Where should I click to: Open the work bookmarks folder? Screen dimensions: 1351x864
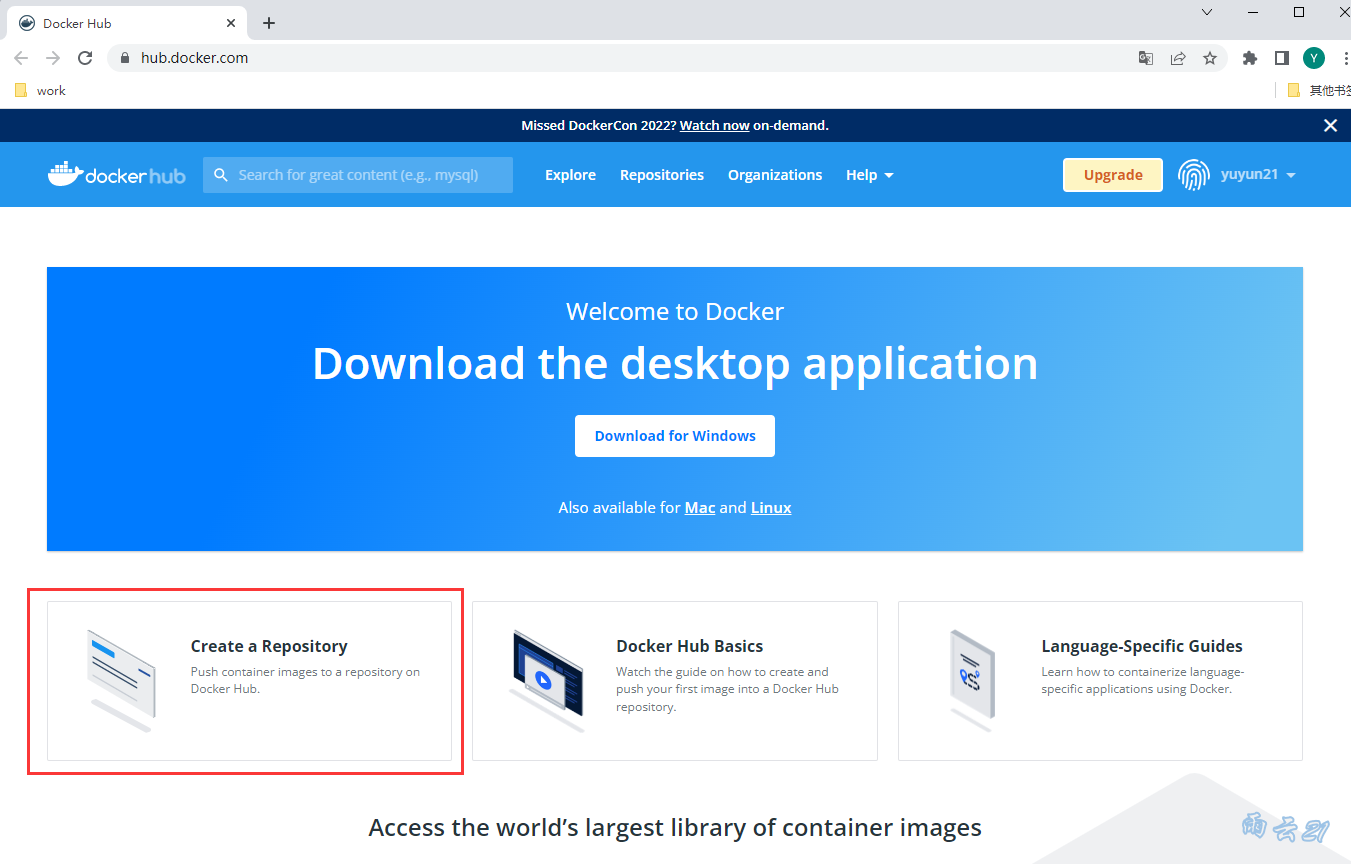[40, 90]
